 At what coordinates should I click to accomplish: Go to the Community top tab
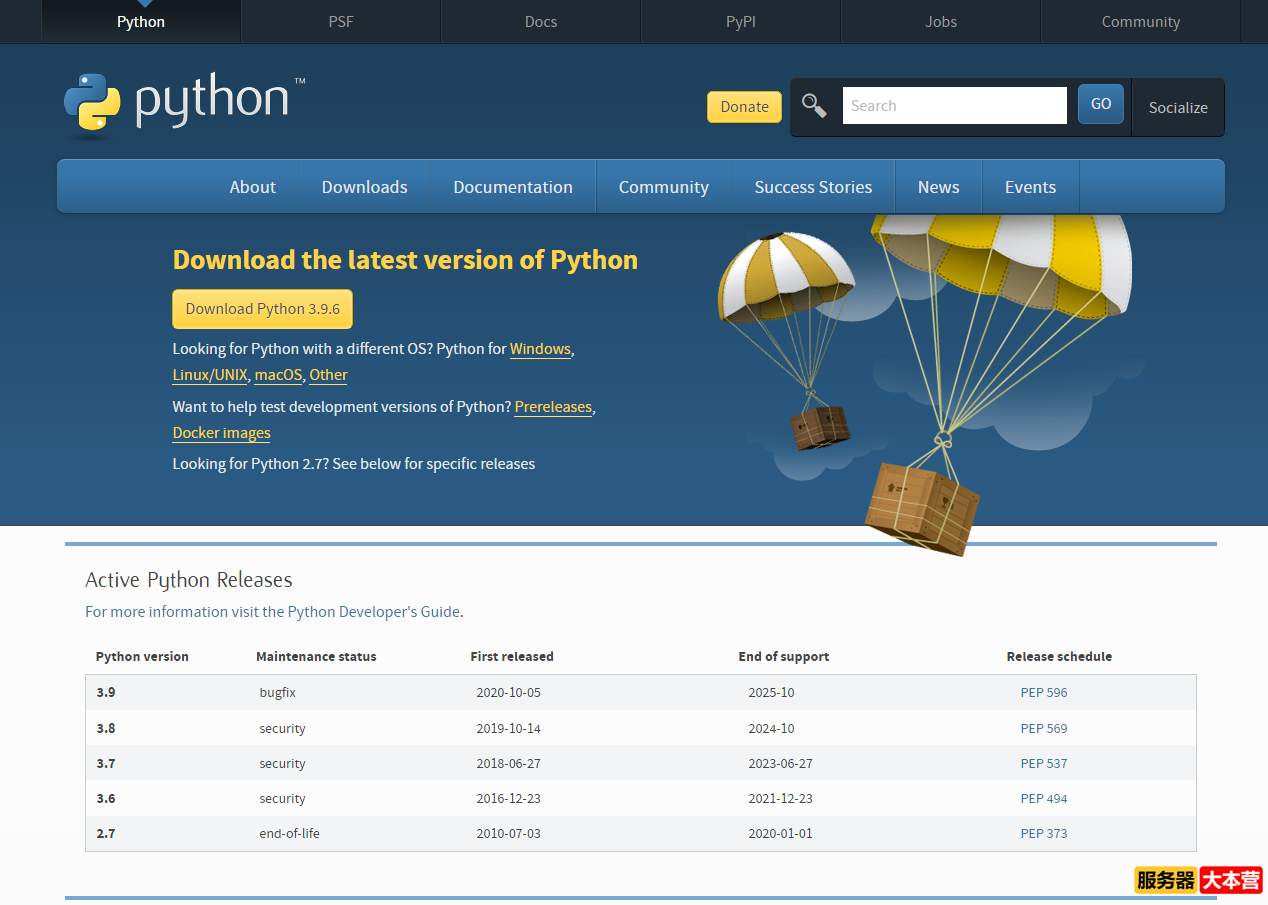[1141, 22]
